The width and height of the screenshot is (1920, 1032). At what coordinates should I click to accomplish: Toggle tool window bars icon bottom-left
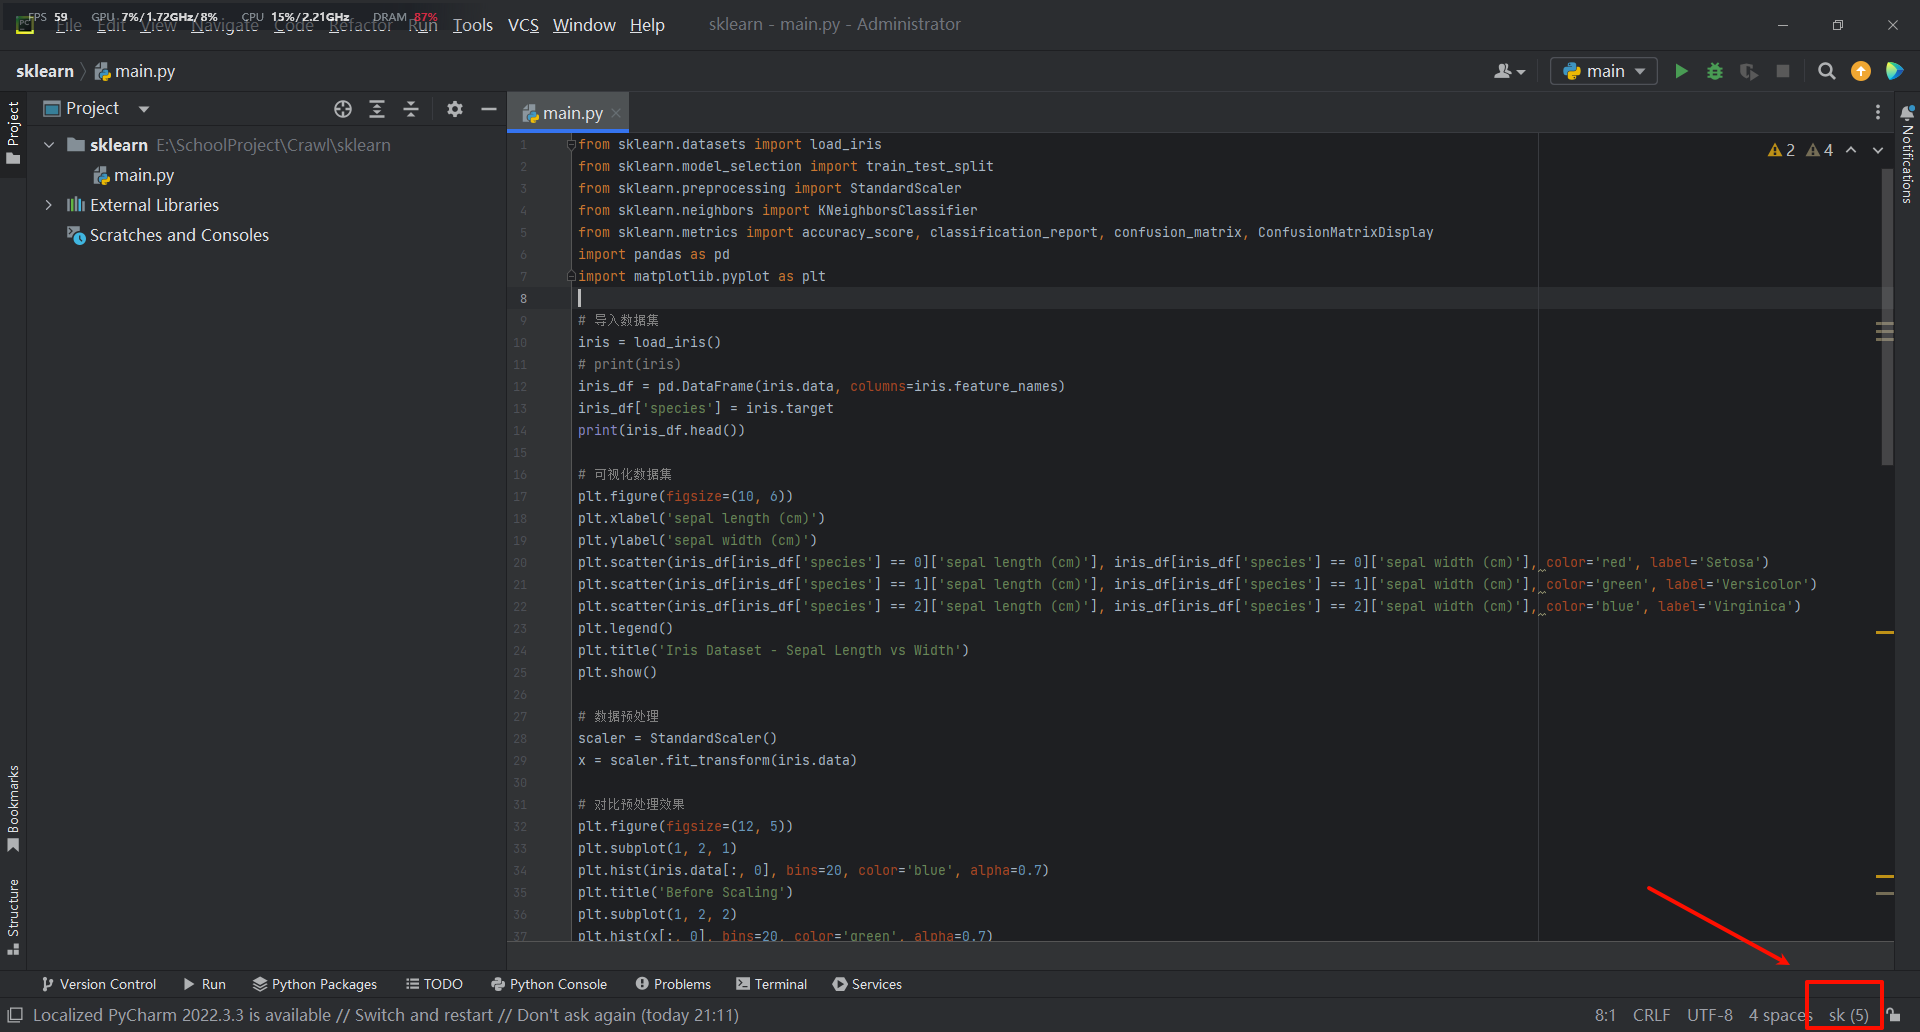(15, 1015)
